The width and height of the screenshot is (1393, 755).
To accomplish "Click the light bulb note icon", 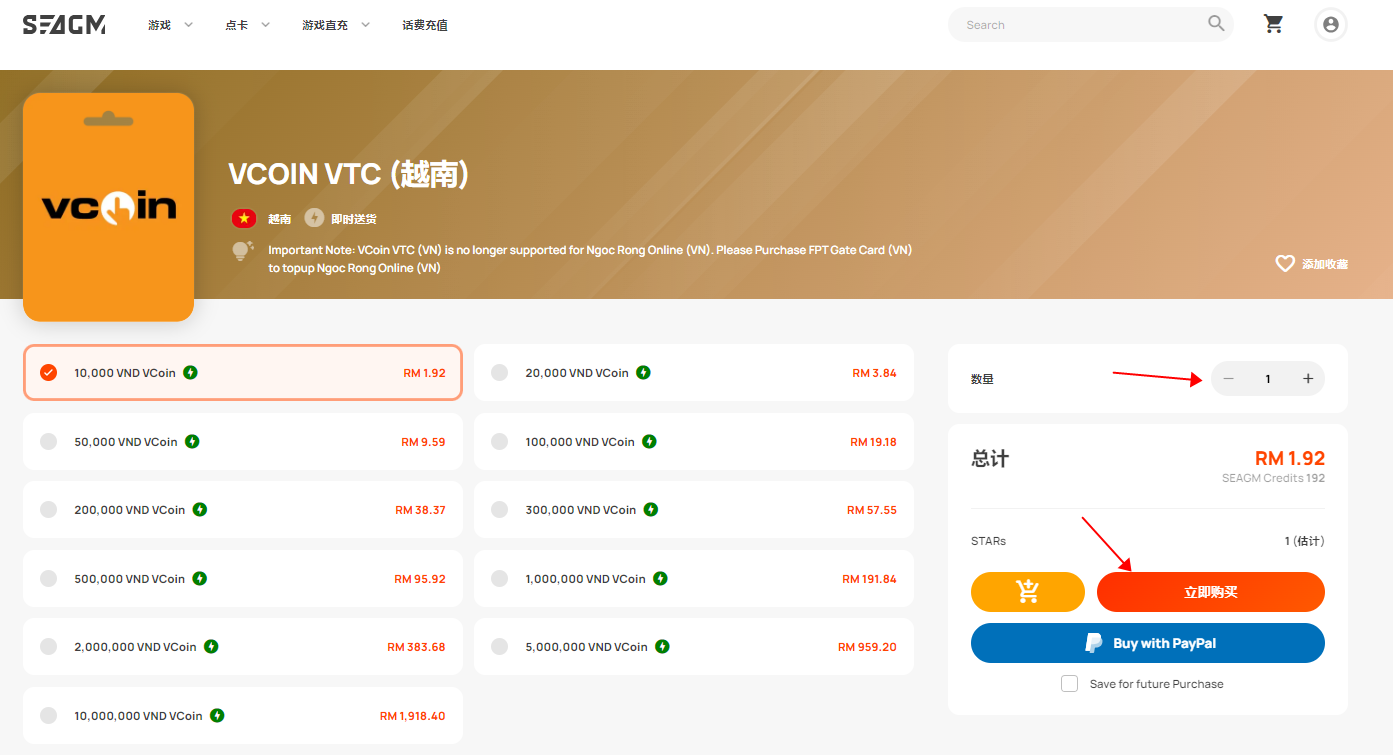I will [242, 251].
